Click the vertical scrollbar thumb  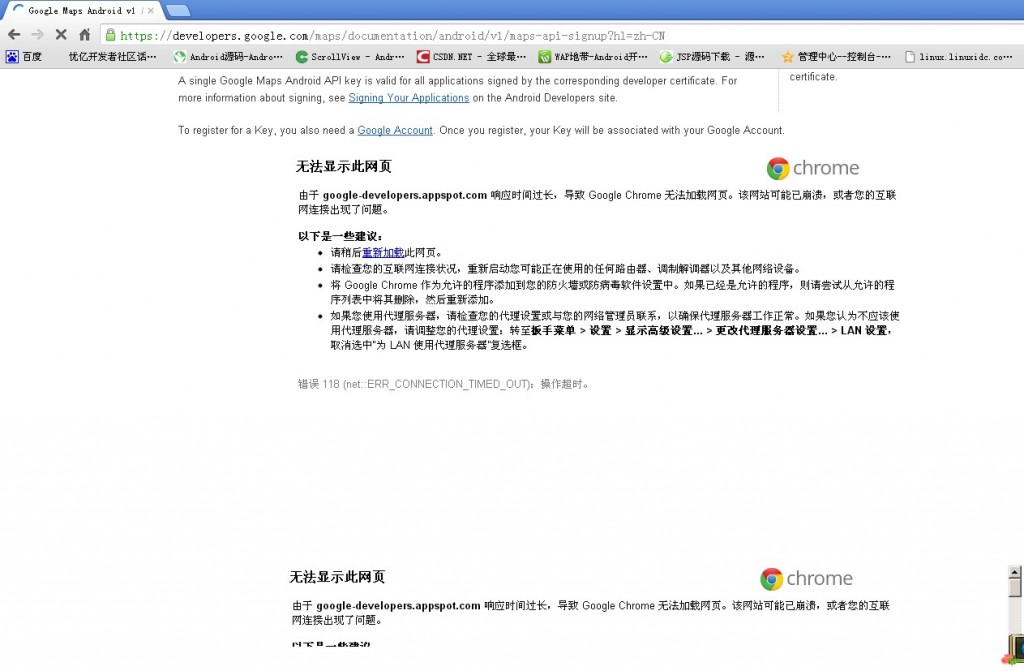point(1014,587)
